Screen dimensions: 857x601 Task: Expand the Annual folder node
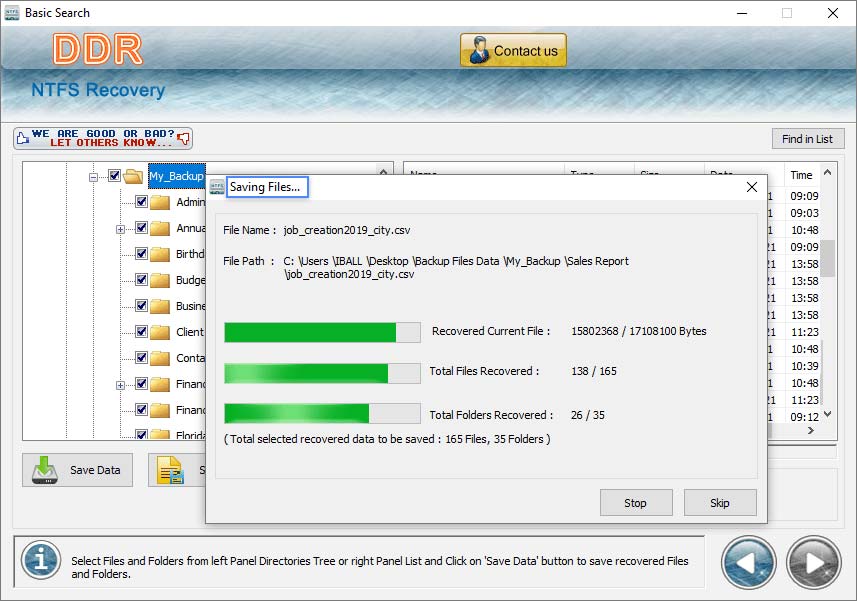pos(120,229)
